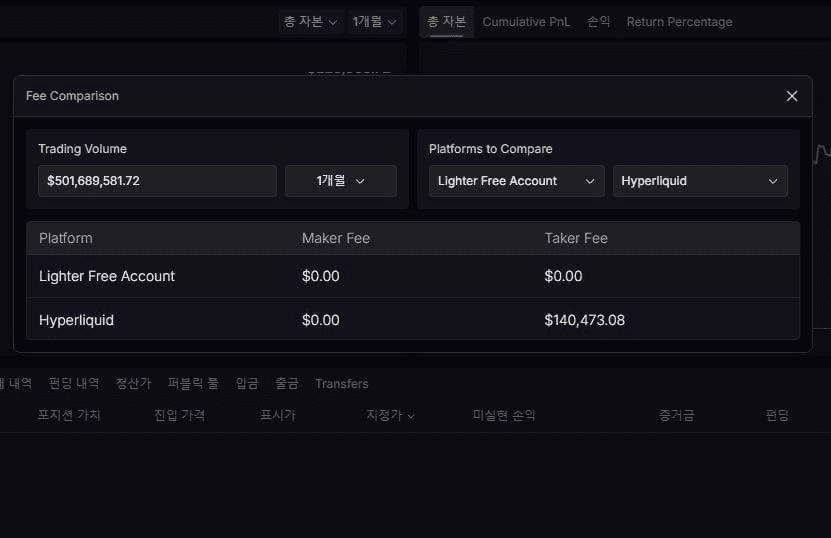Close the Fee Comparison dialog
The height and width of the screenshot is (538, 831).
[792, 96]
